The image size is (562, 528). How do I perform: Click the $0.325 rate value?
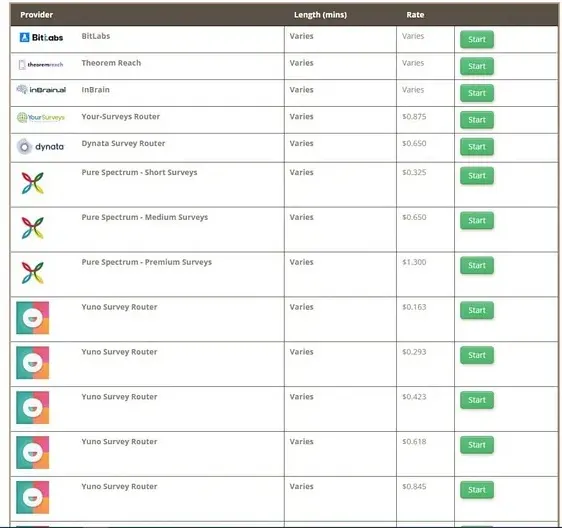coord(414,173)
